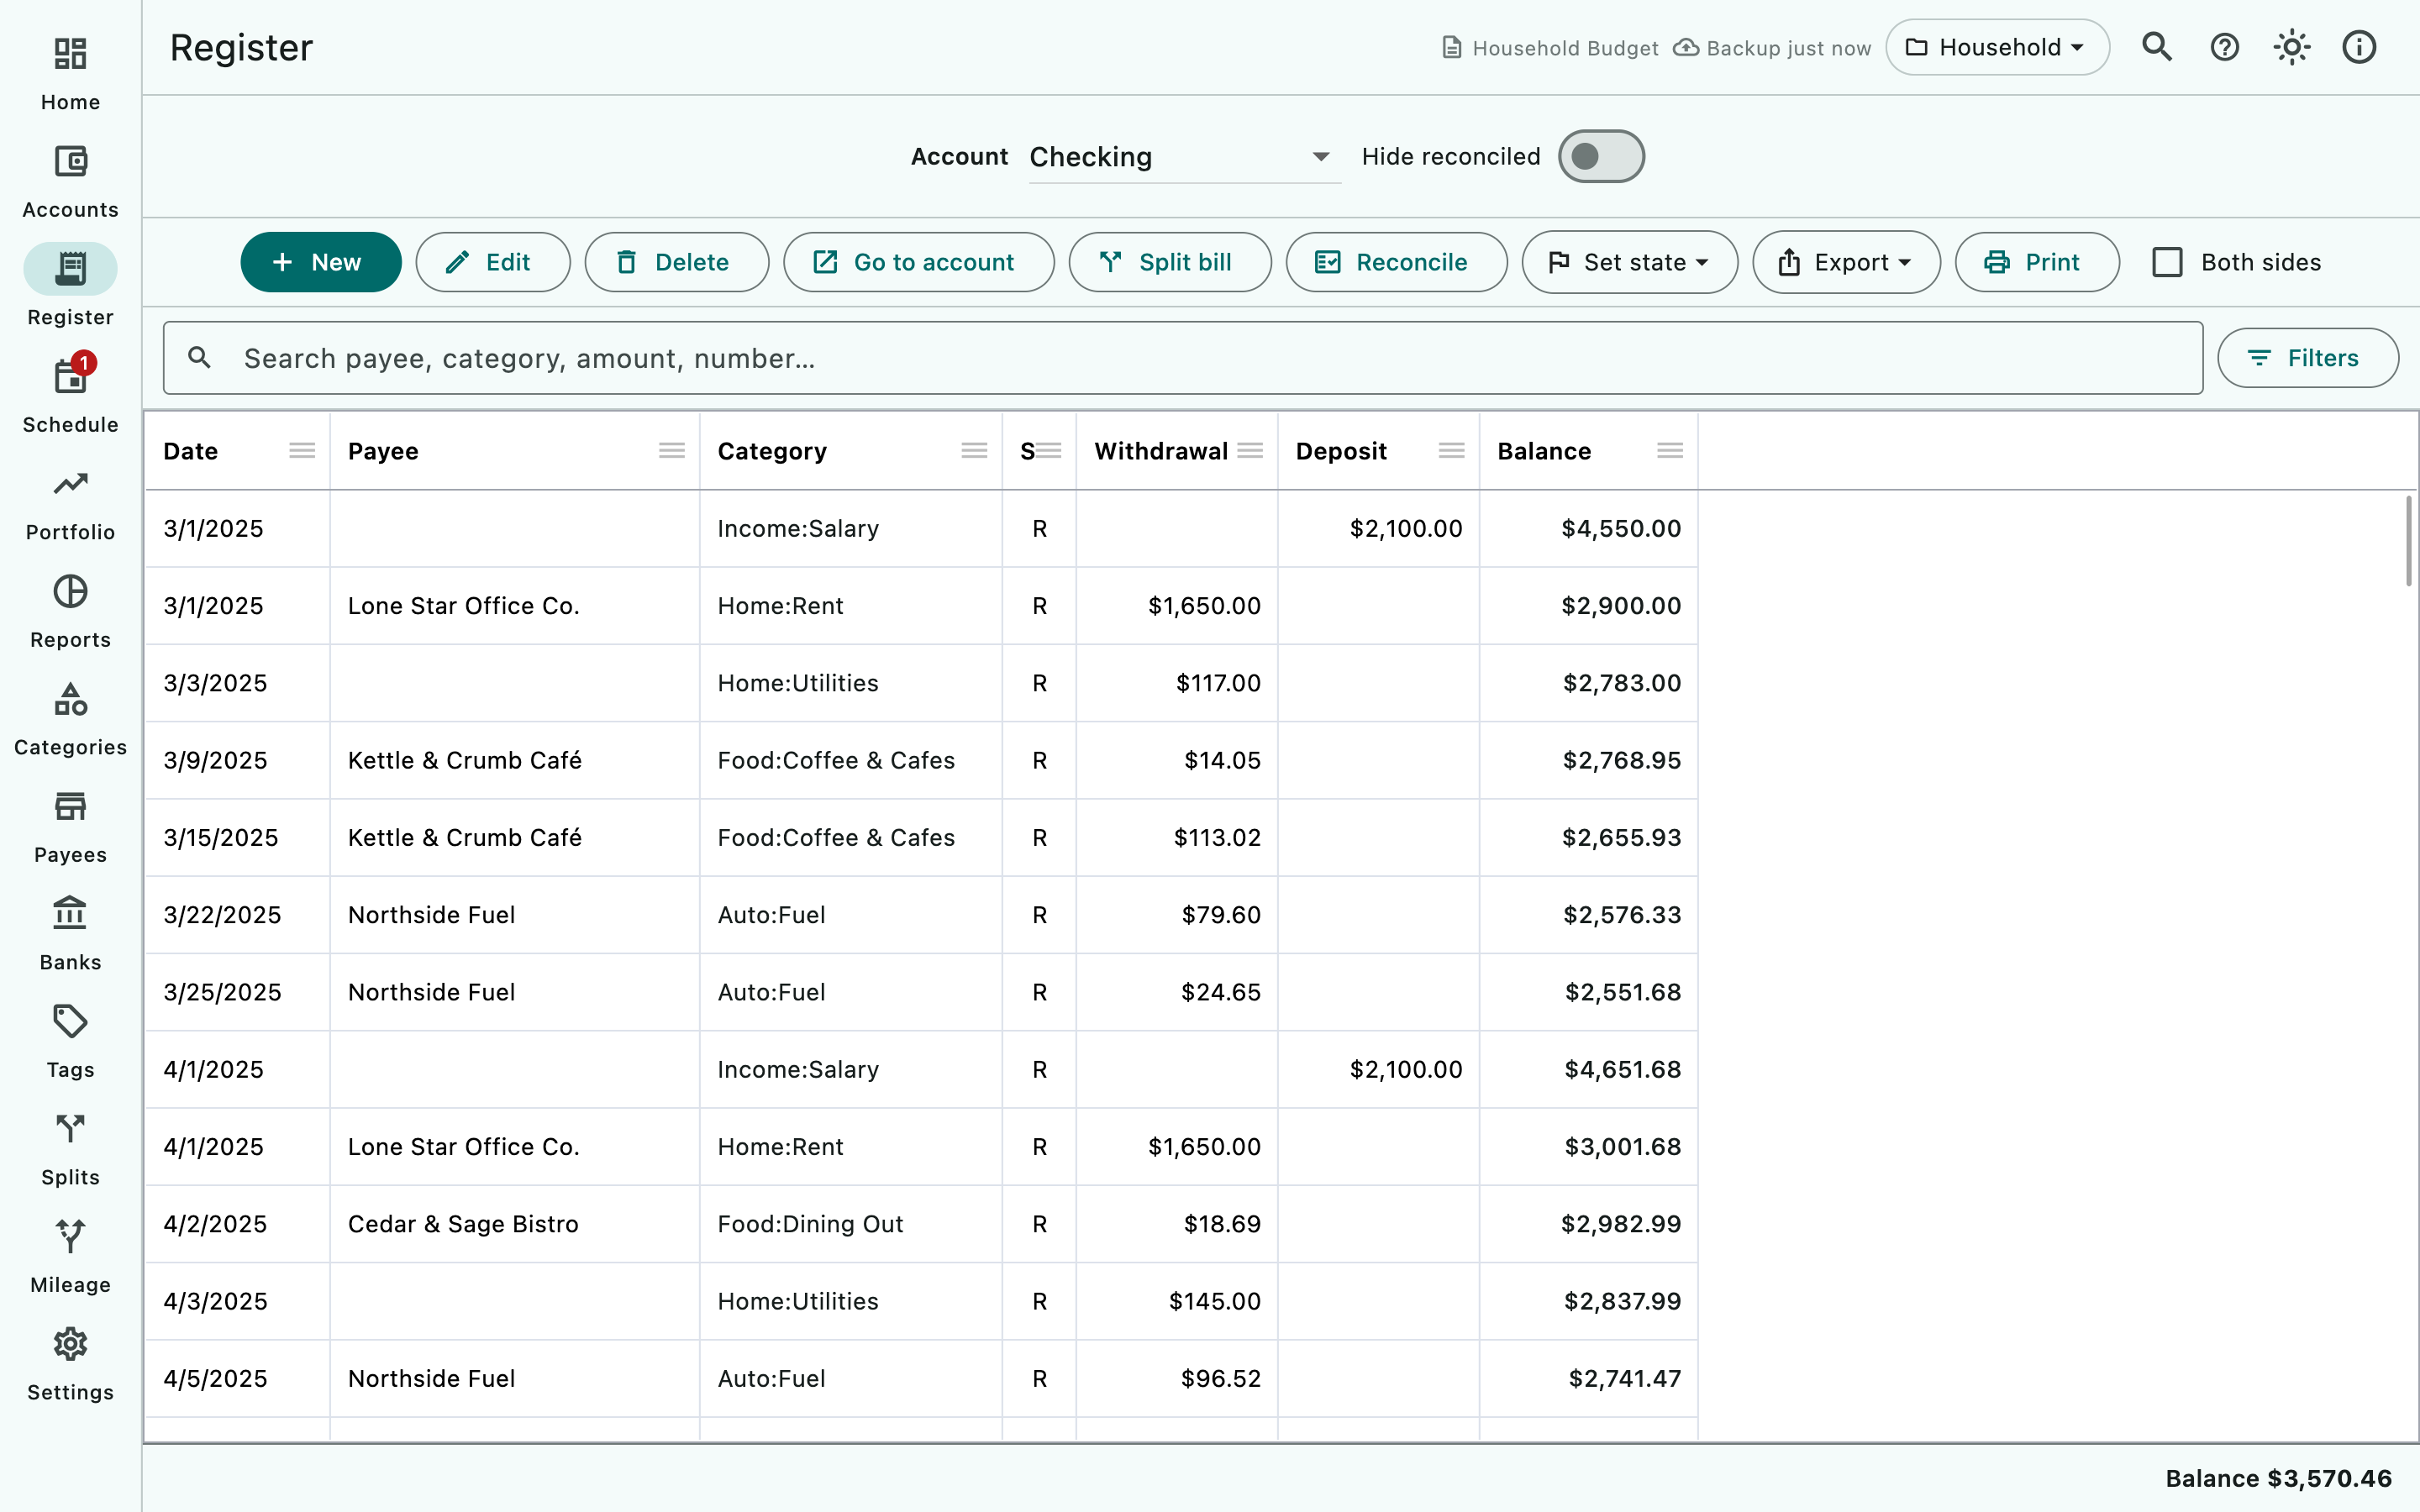Open the Balance column menu handle
Screen dimensions: 2420x1512
tap(1669, 451)
